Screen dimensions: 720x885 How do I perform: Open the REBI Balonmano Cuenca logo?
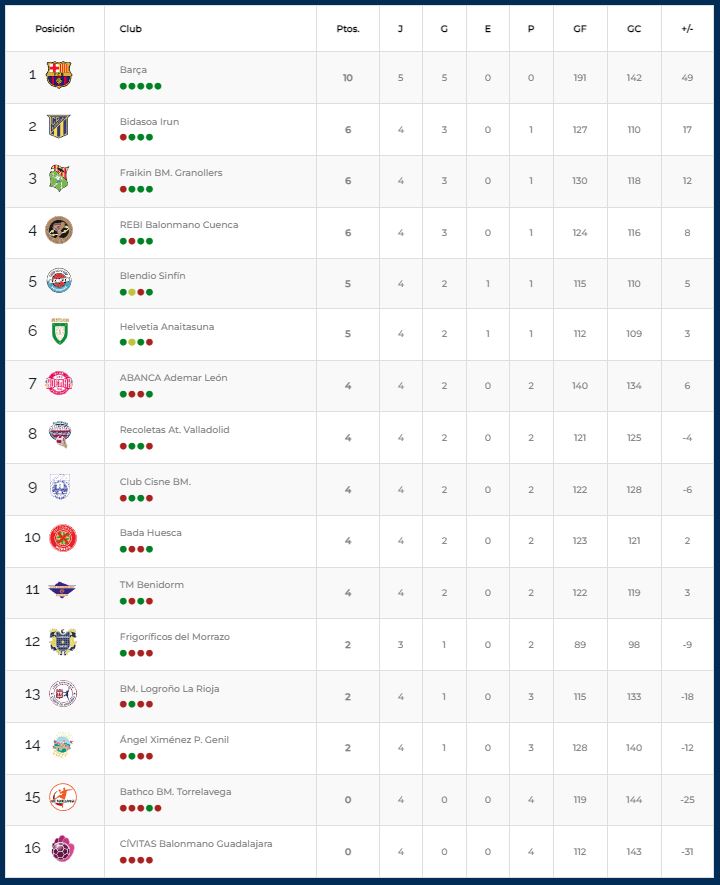[60, 230]
